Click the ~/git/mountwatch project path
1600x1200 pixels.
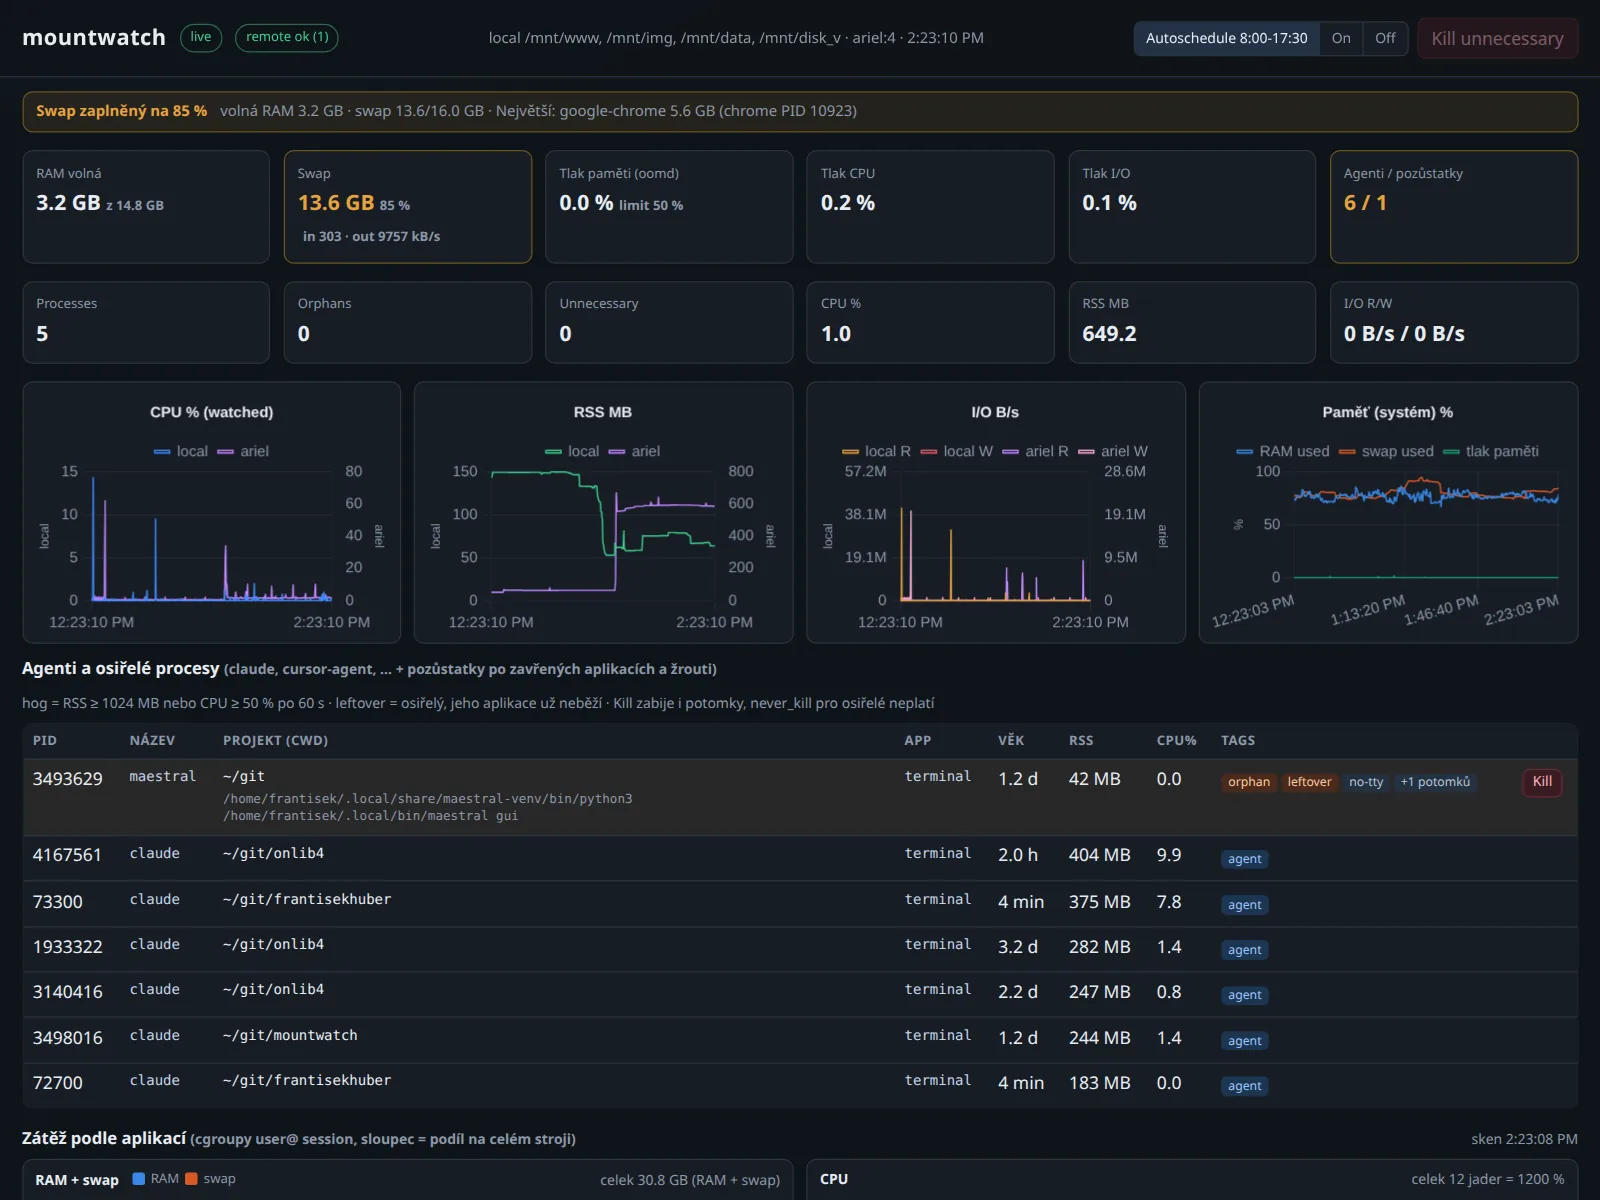[x=290, y=1035]
